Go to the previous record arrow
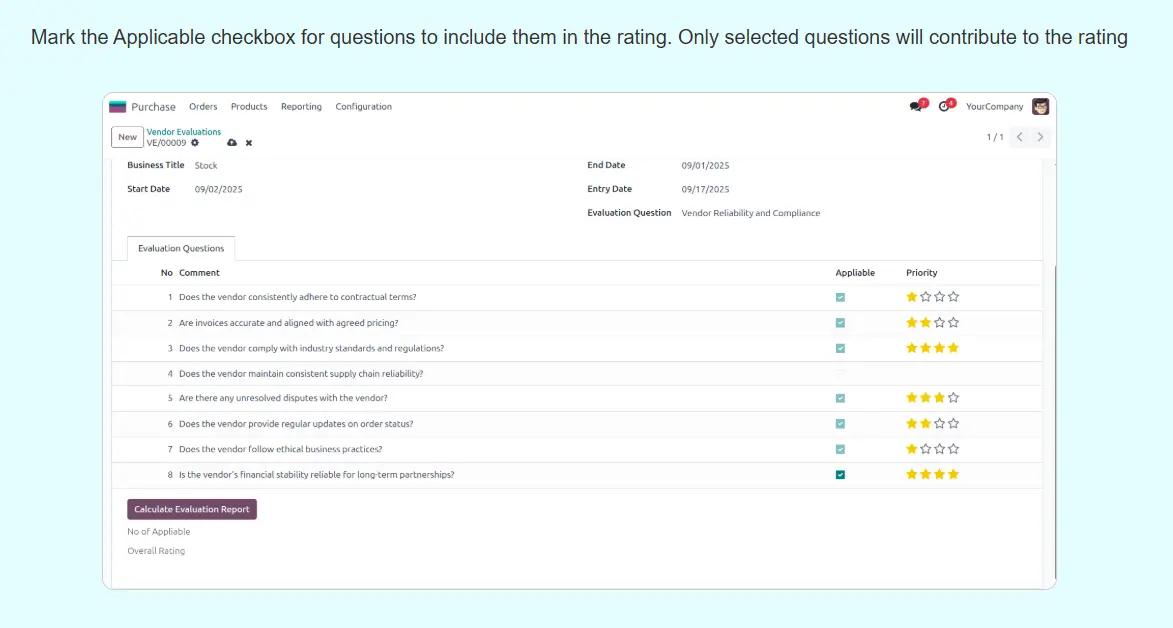Viewport: 1173px width, 628px height. pos(1019,137)
